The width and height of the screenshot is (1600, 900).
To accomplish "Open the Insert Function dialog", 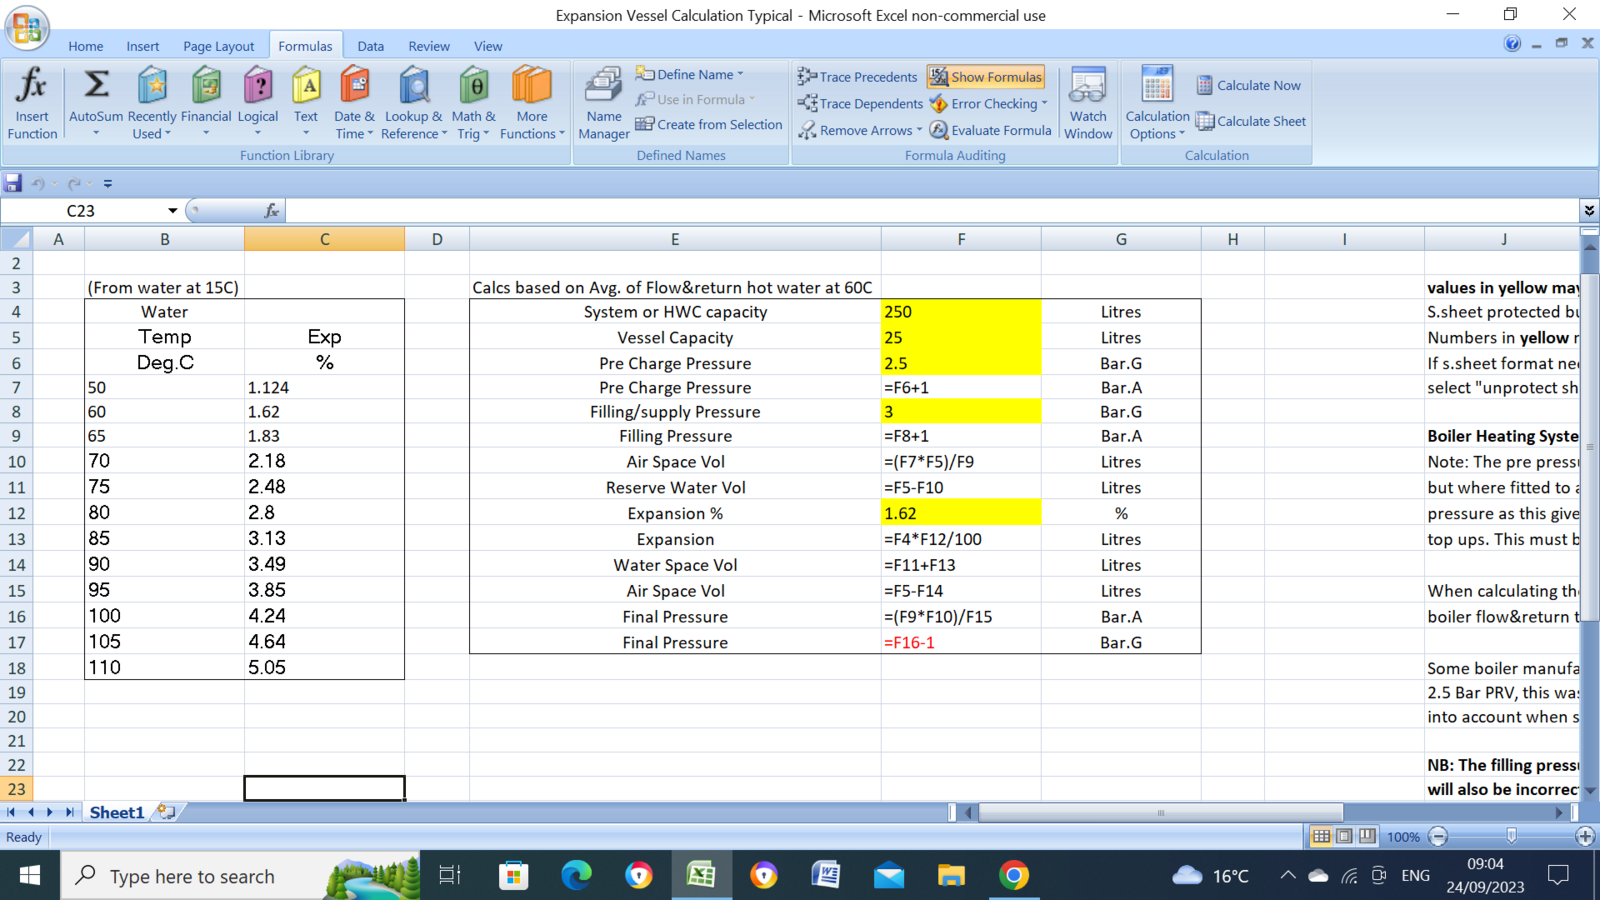I will click(32, 103).
